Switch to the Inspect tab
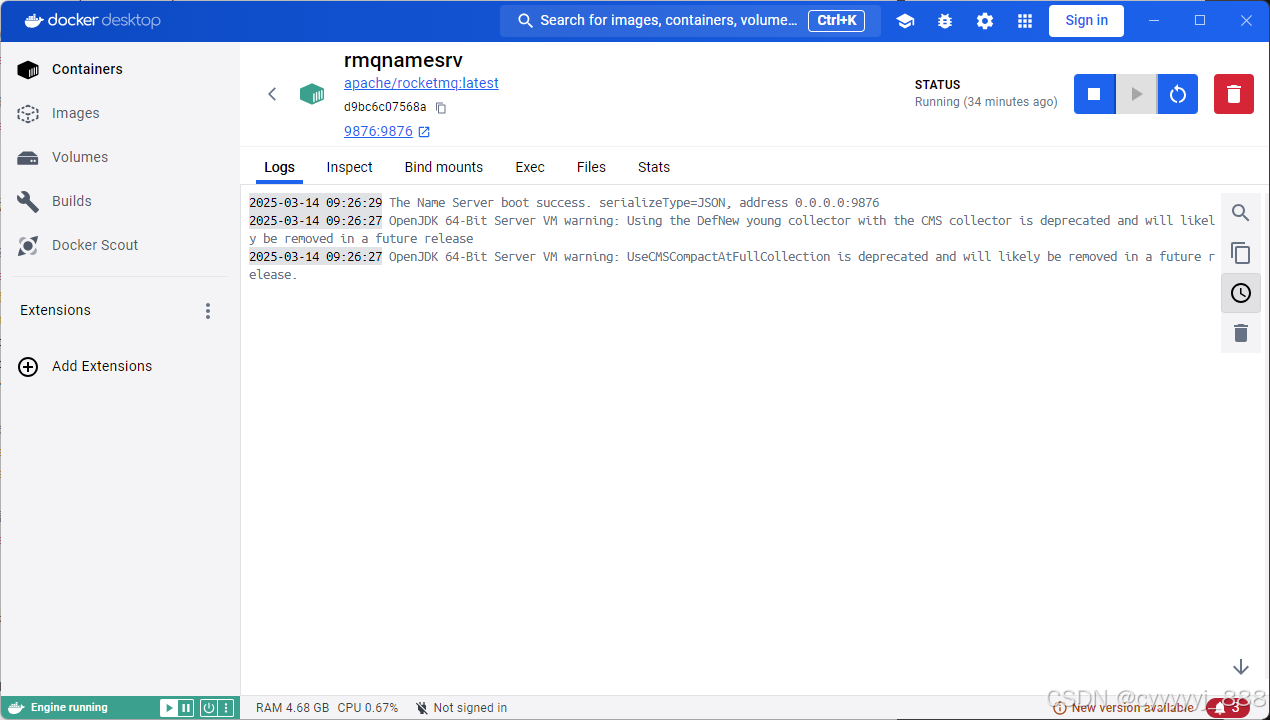Image resolution: width=1270 pixels, height=720 pixels. click(348, 167)
